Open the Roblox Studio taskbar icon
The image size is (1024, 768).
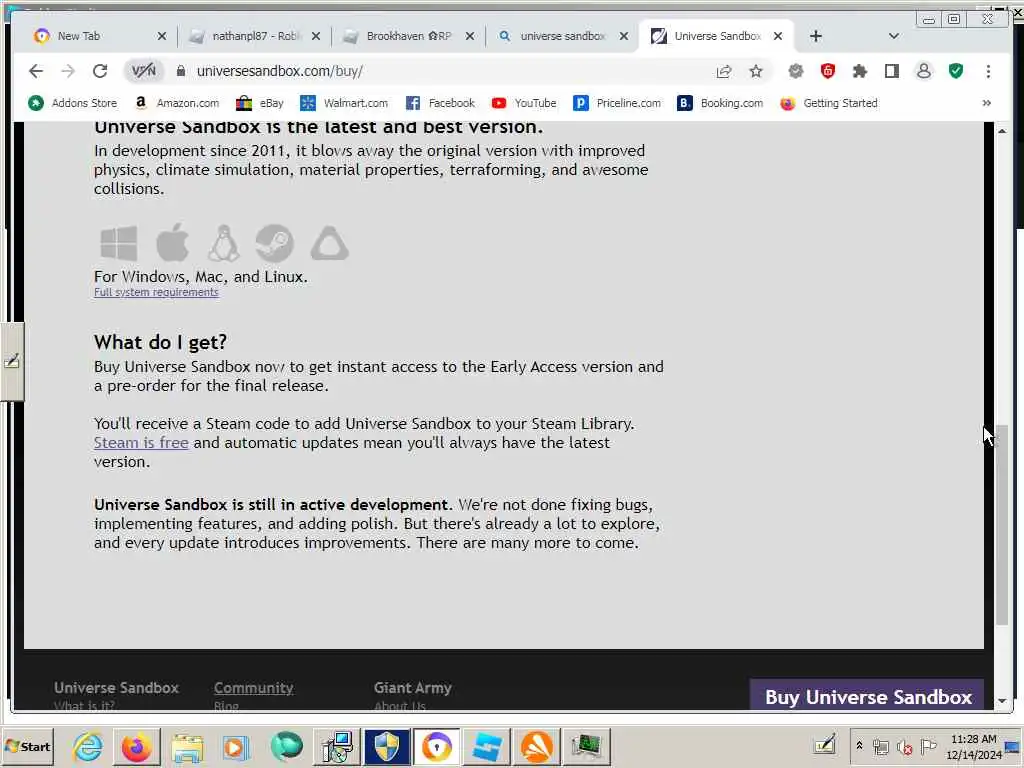(487, 746)
